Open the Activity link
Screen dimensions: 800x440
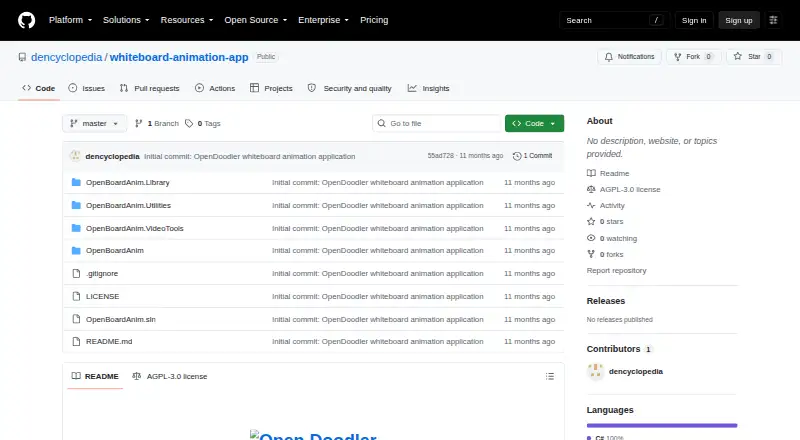(x=606, y=206)
